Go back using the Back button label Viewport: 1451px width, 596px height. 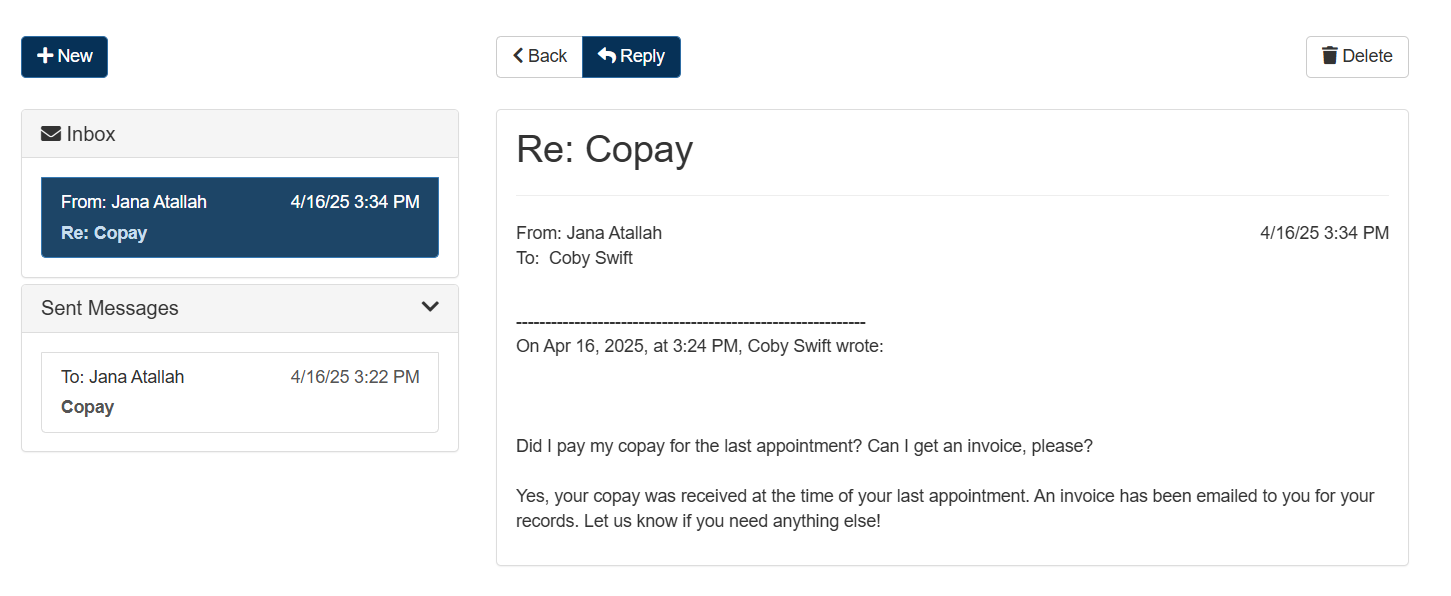click(x=547, y=56)
